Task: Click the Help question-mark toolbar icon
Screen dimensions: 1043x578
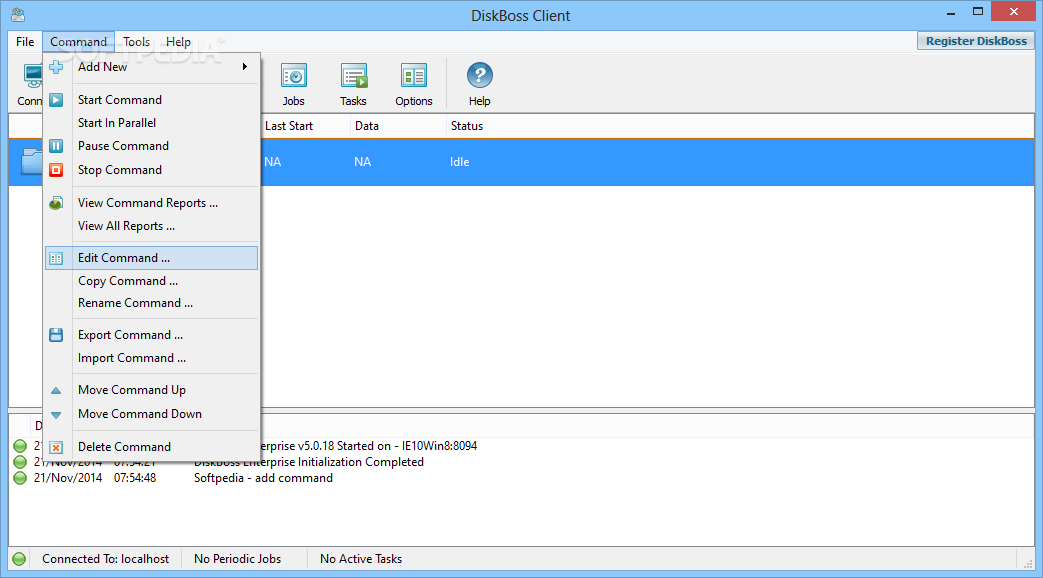Action: (480, 84)
